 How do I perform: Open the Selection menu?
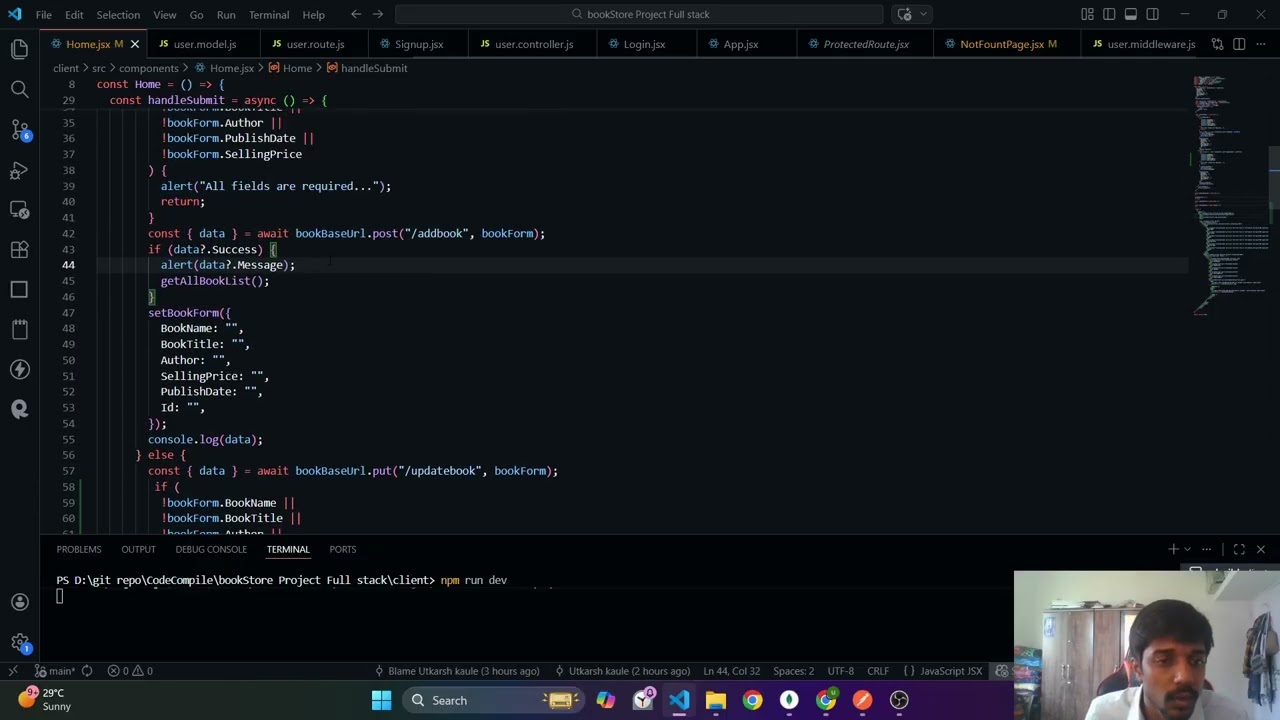(x=118, y=15)
